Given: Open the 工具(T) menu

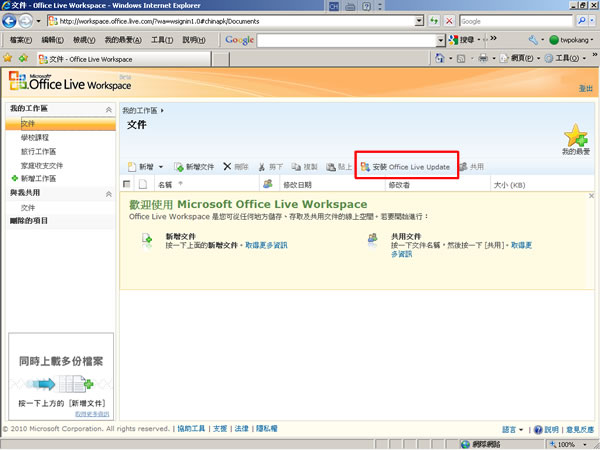Looking at the screenshot, I should click(162, 40).
